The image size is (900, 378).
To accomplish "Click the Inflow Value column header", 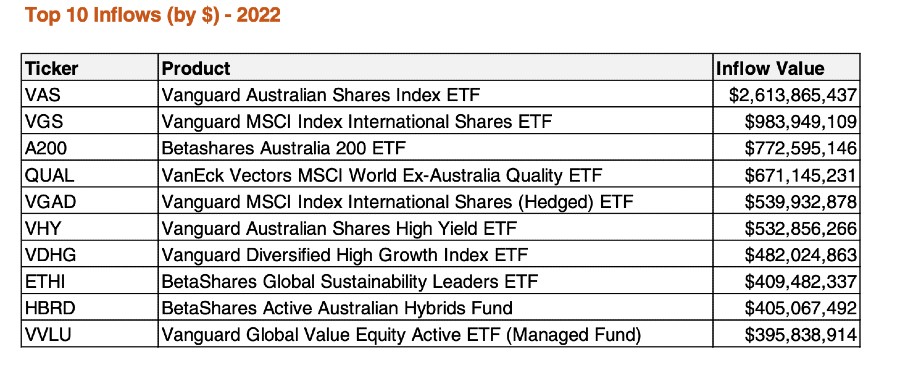I will click(786, 68).
